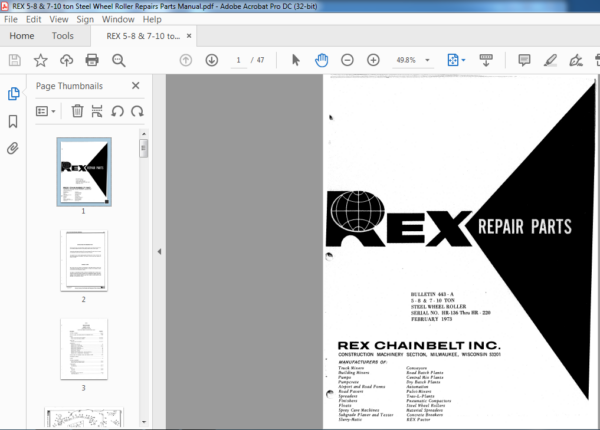Zoom in with the plus button
Viewport: 600px width, 430px height.
[x=373, y=60]
